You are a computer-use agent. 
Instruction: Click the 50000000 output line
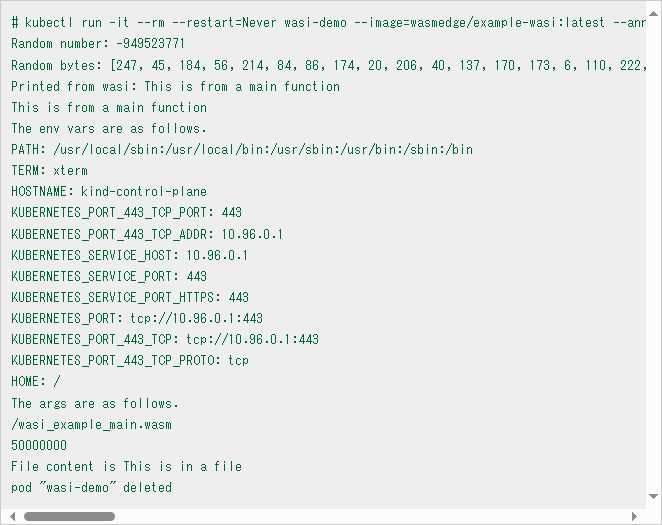point(39,445)
